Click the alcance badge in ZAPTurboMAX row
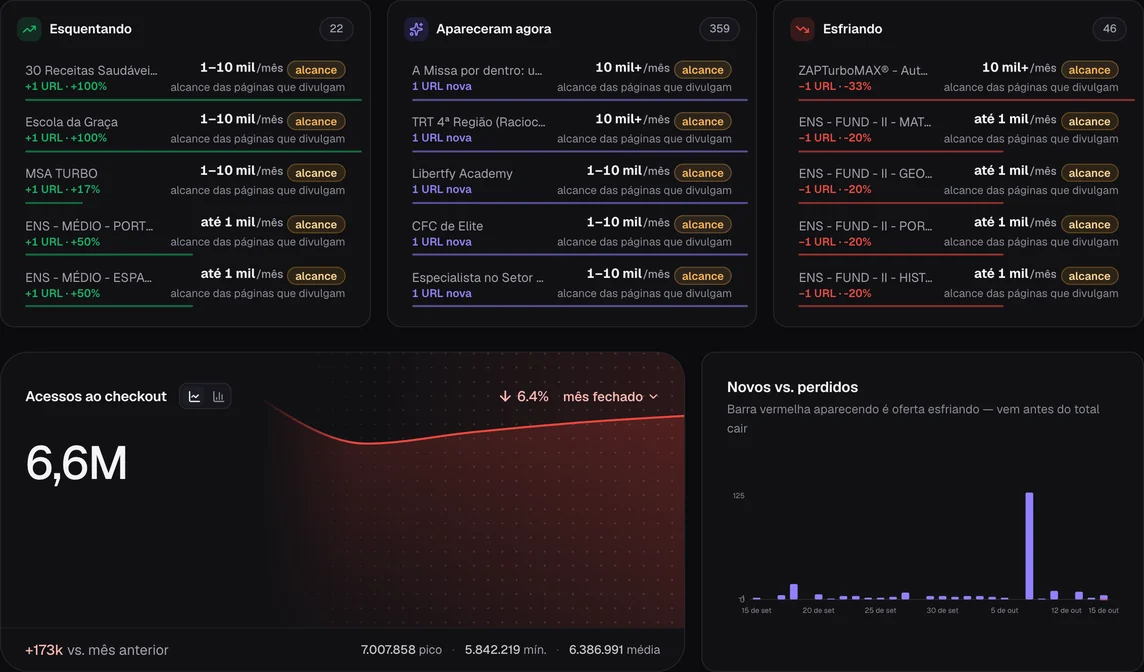Image resolution: width=1144 pixels, height=672 pixels. [x=1089, y=70]
